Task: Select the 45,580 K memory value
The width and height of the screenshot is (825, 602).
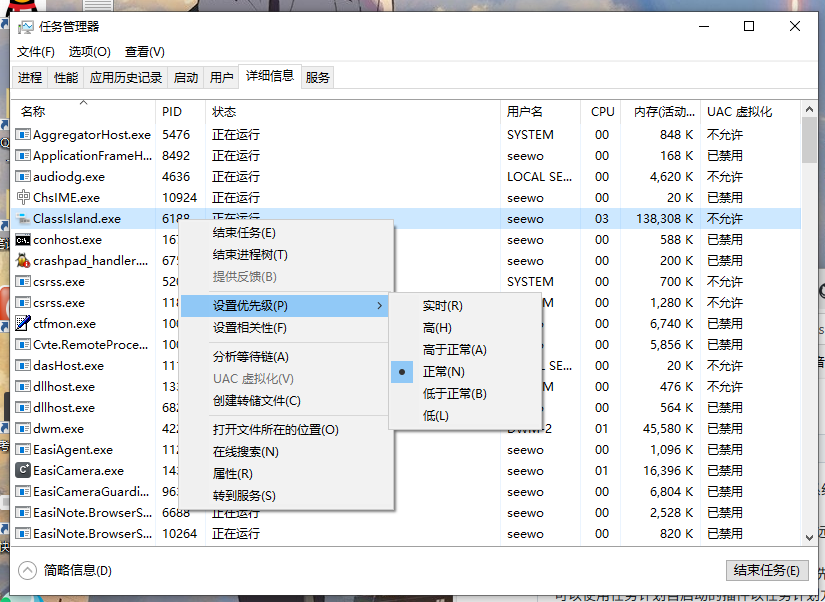Action: (x=668, y=429)
